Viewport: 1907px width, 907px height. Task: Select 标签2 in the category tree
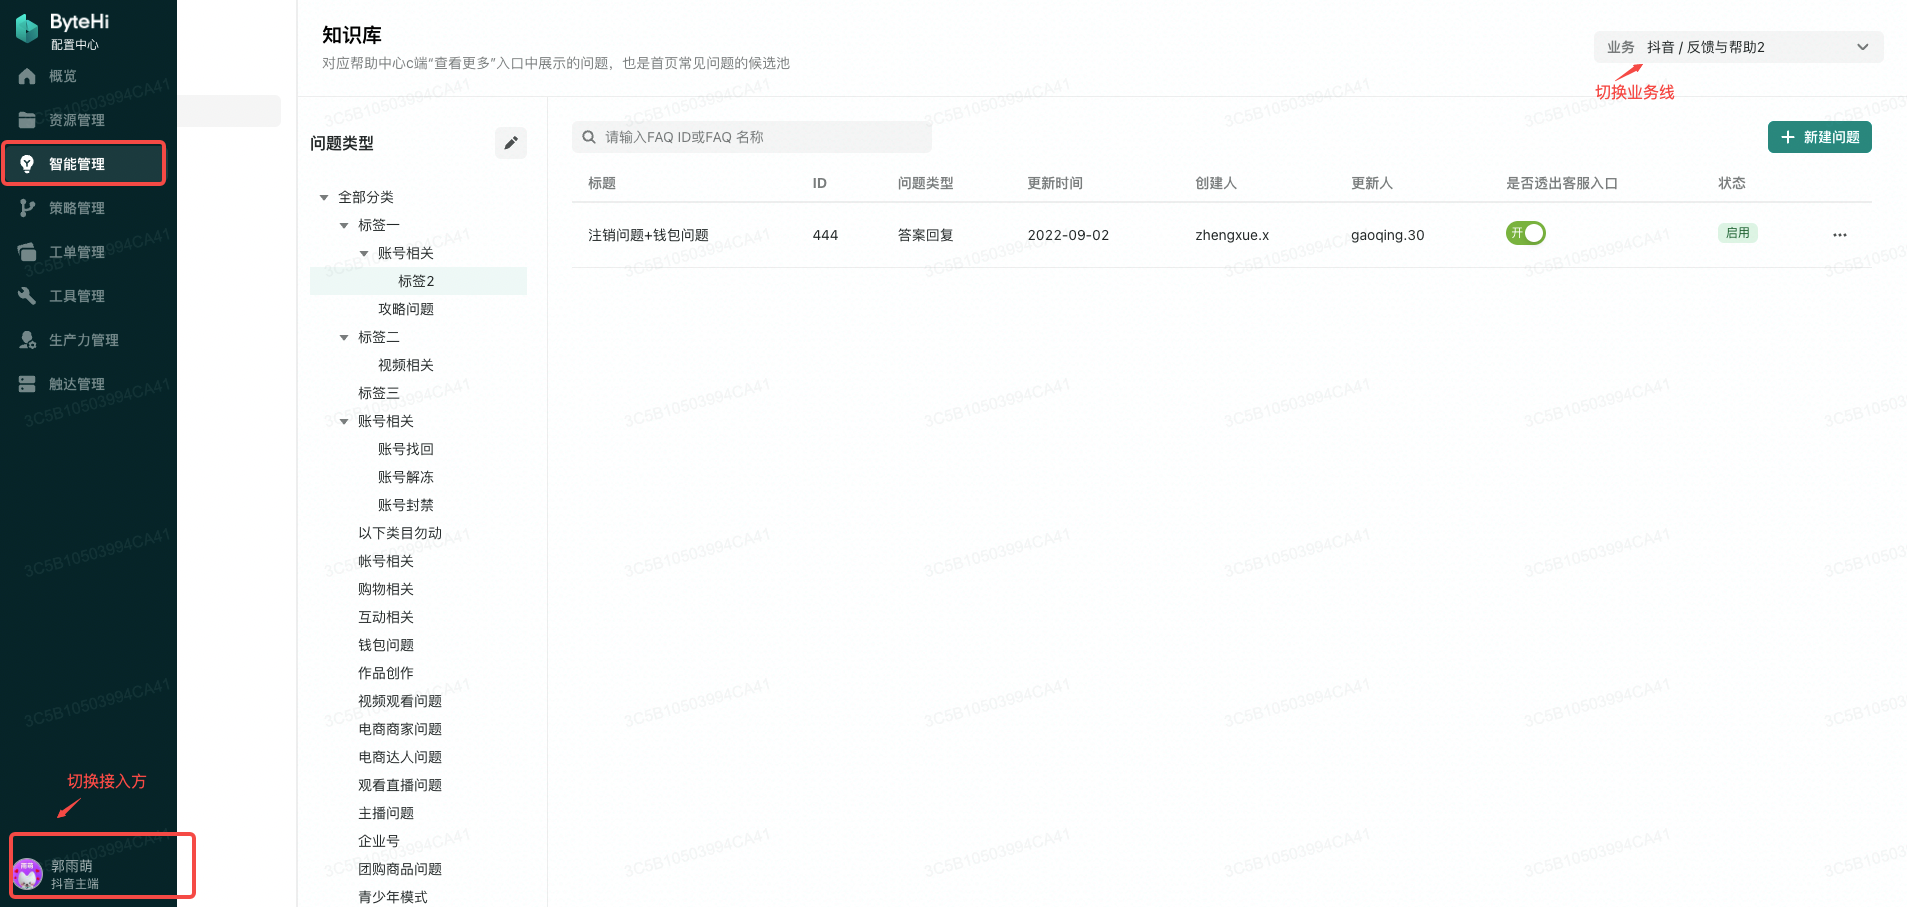tap(417, 281)
